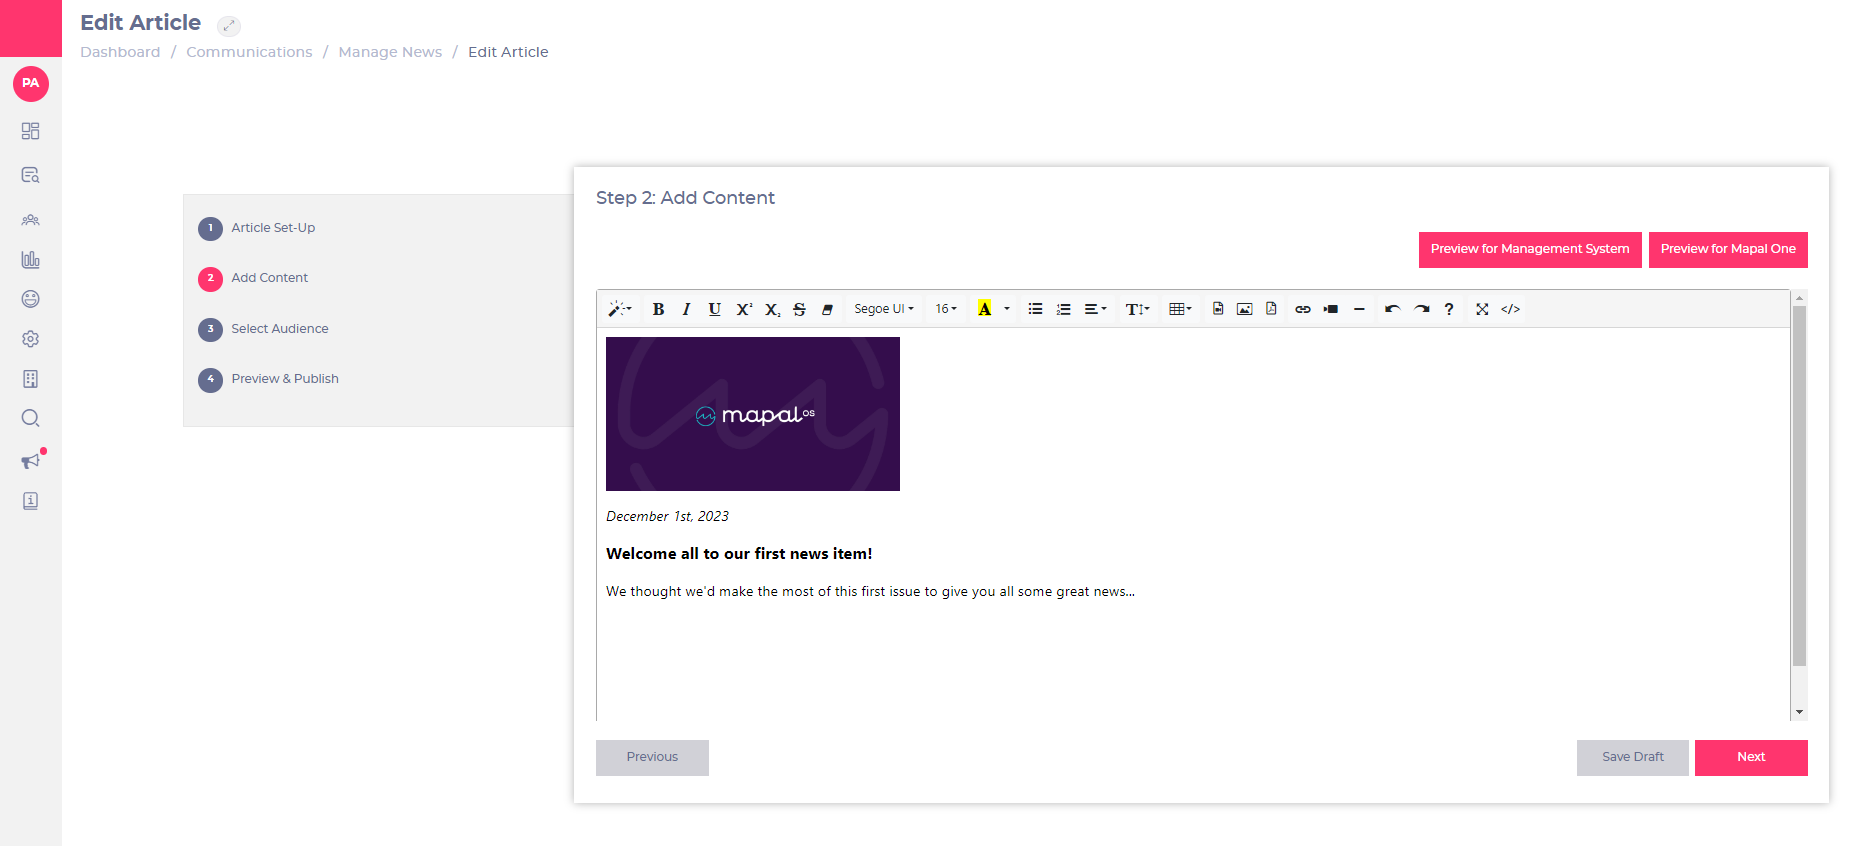Open the search magnifier sidebar icon
1867x846 pixels.
[31, 418]
